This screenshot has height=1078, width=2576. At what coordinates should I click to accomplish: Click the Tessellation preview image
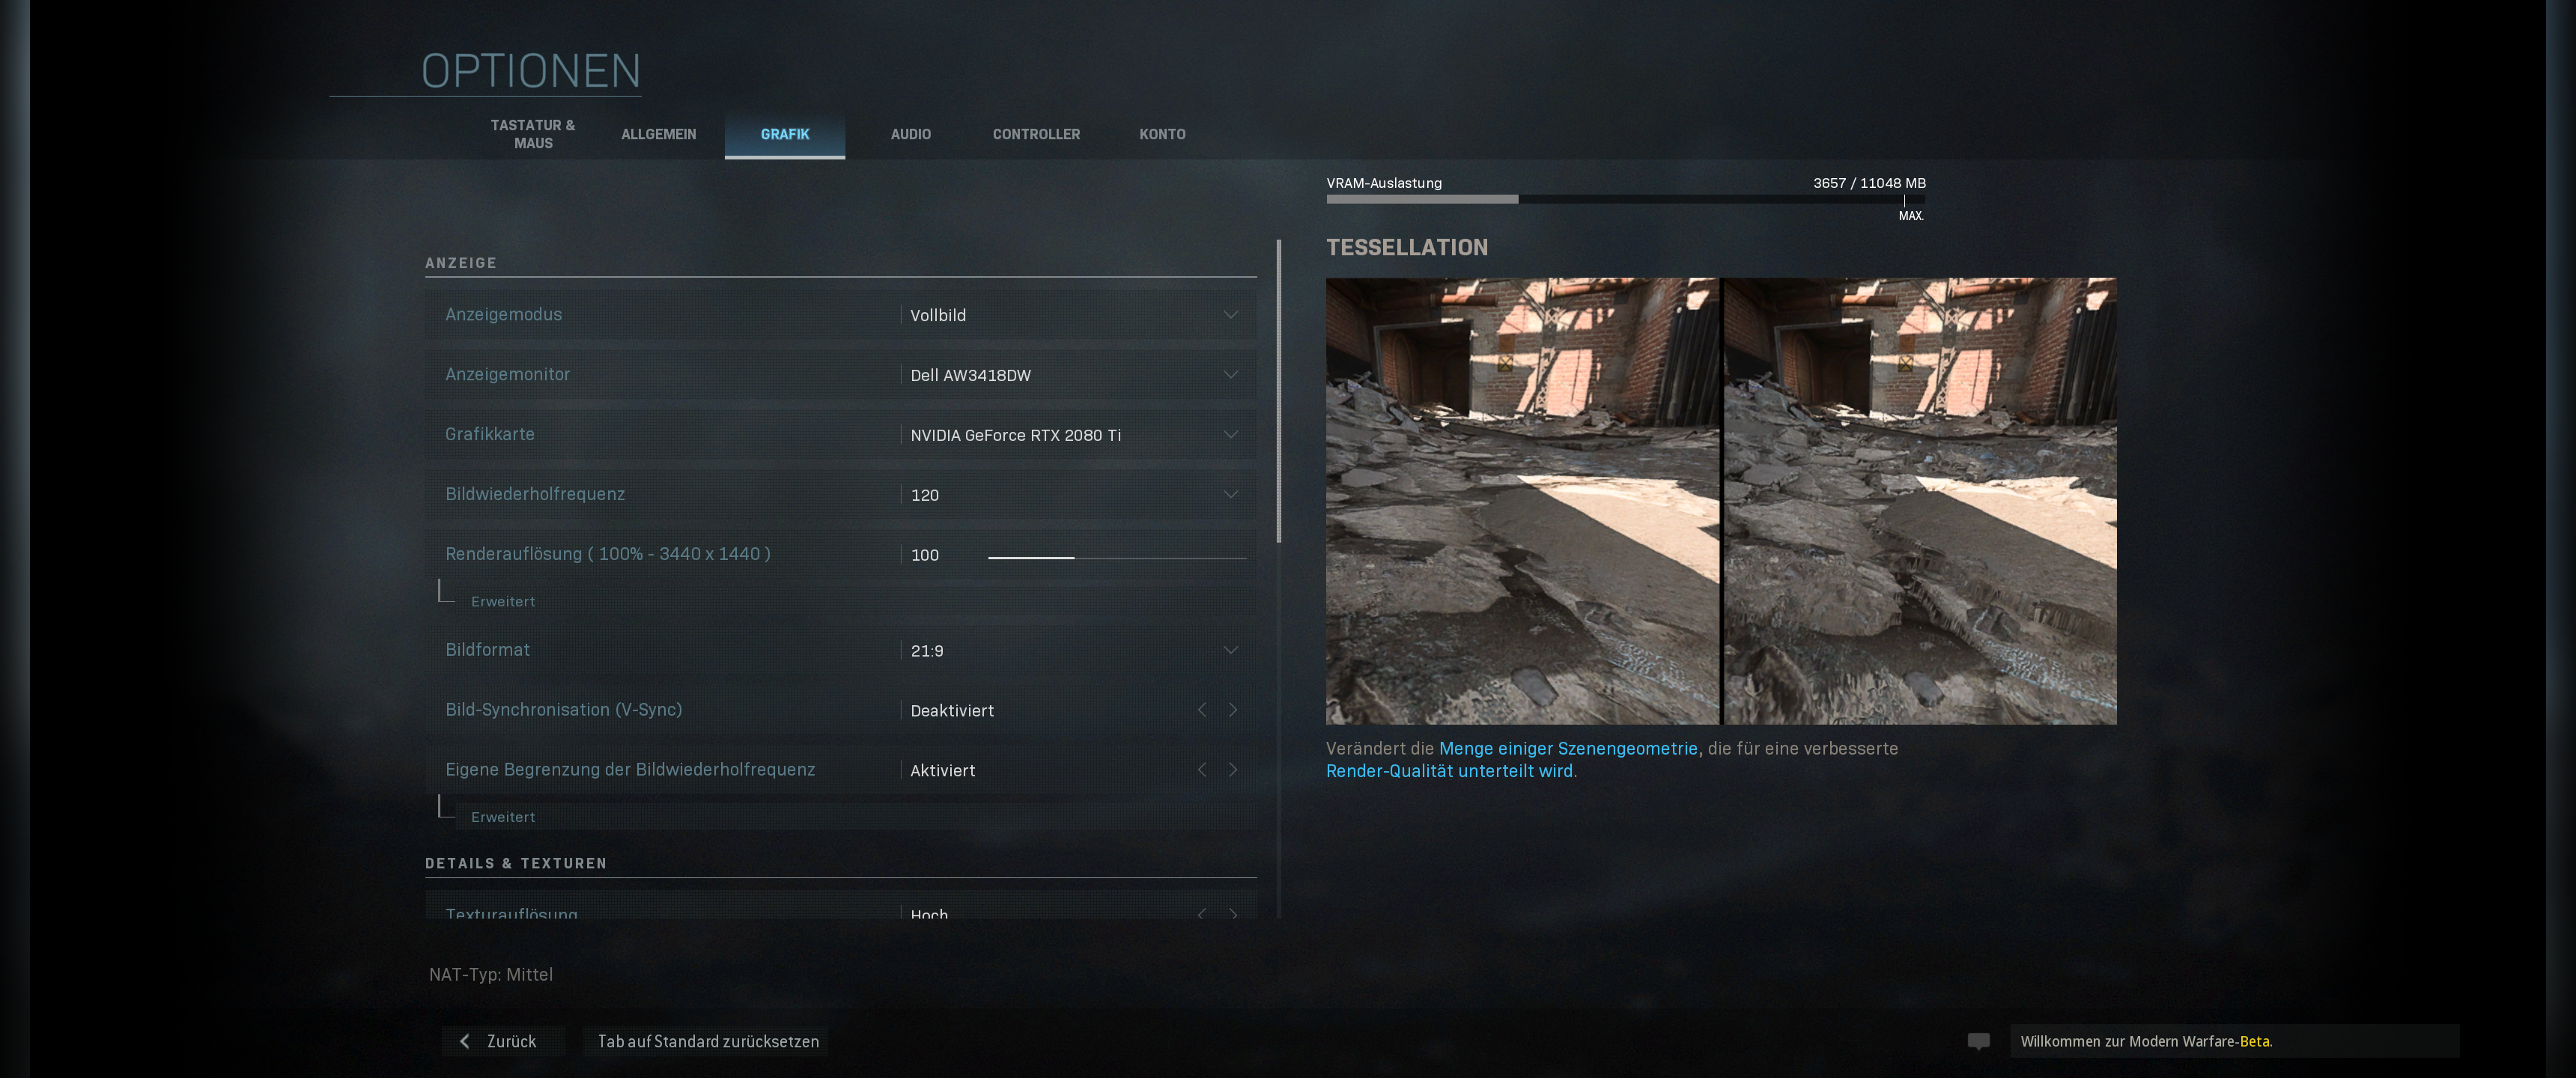coord(1720,500)
